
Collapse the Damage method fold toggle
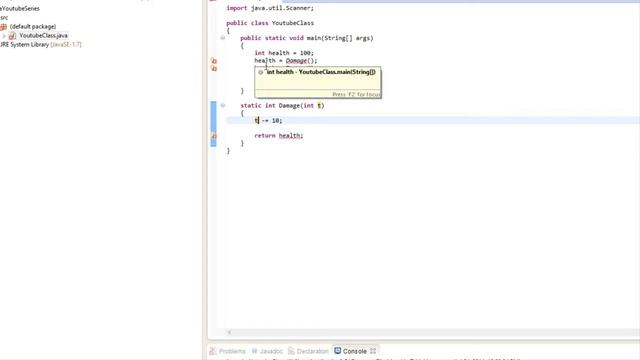coord(223,105)
